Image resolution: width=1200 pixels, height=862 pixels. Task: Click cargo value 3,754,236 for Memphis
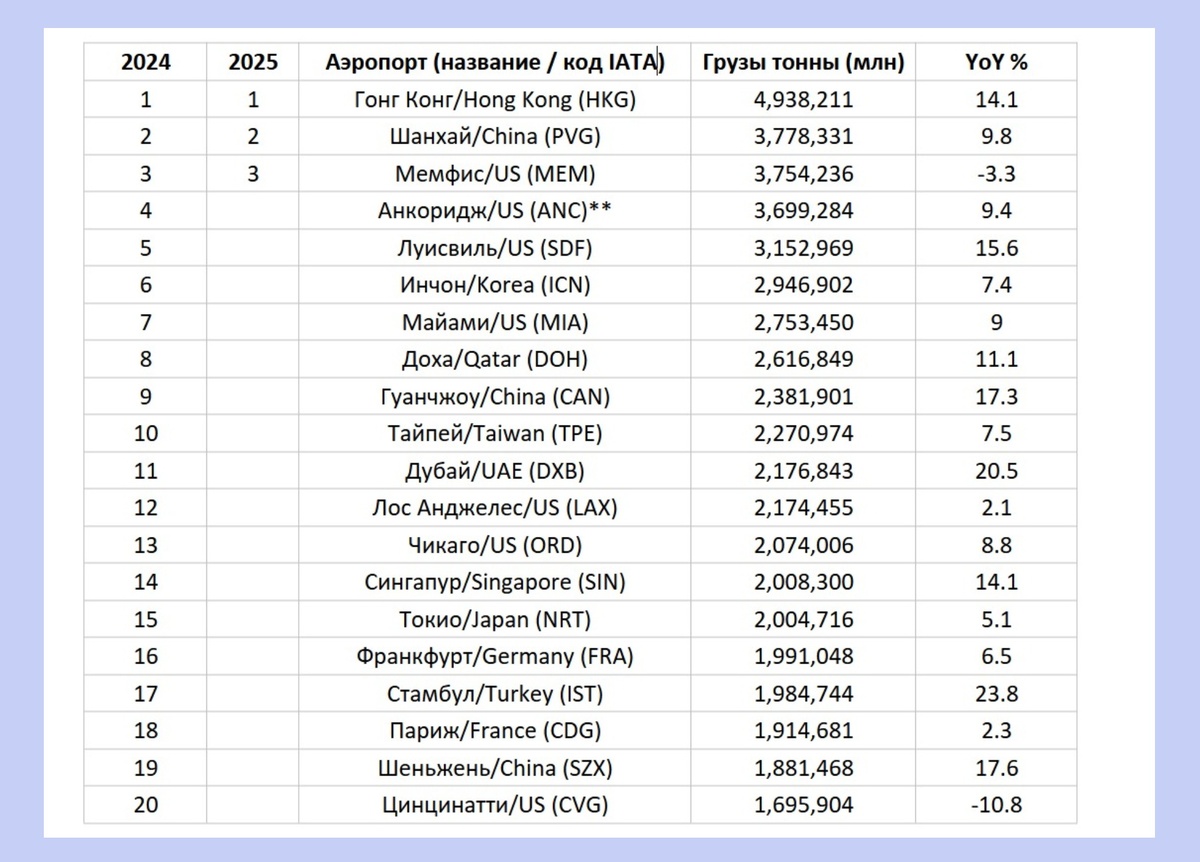[x=804, y=173]
